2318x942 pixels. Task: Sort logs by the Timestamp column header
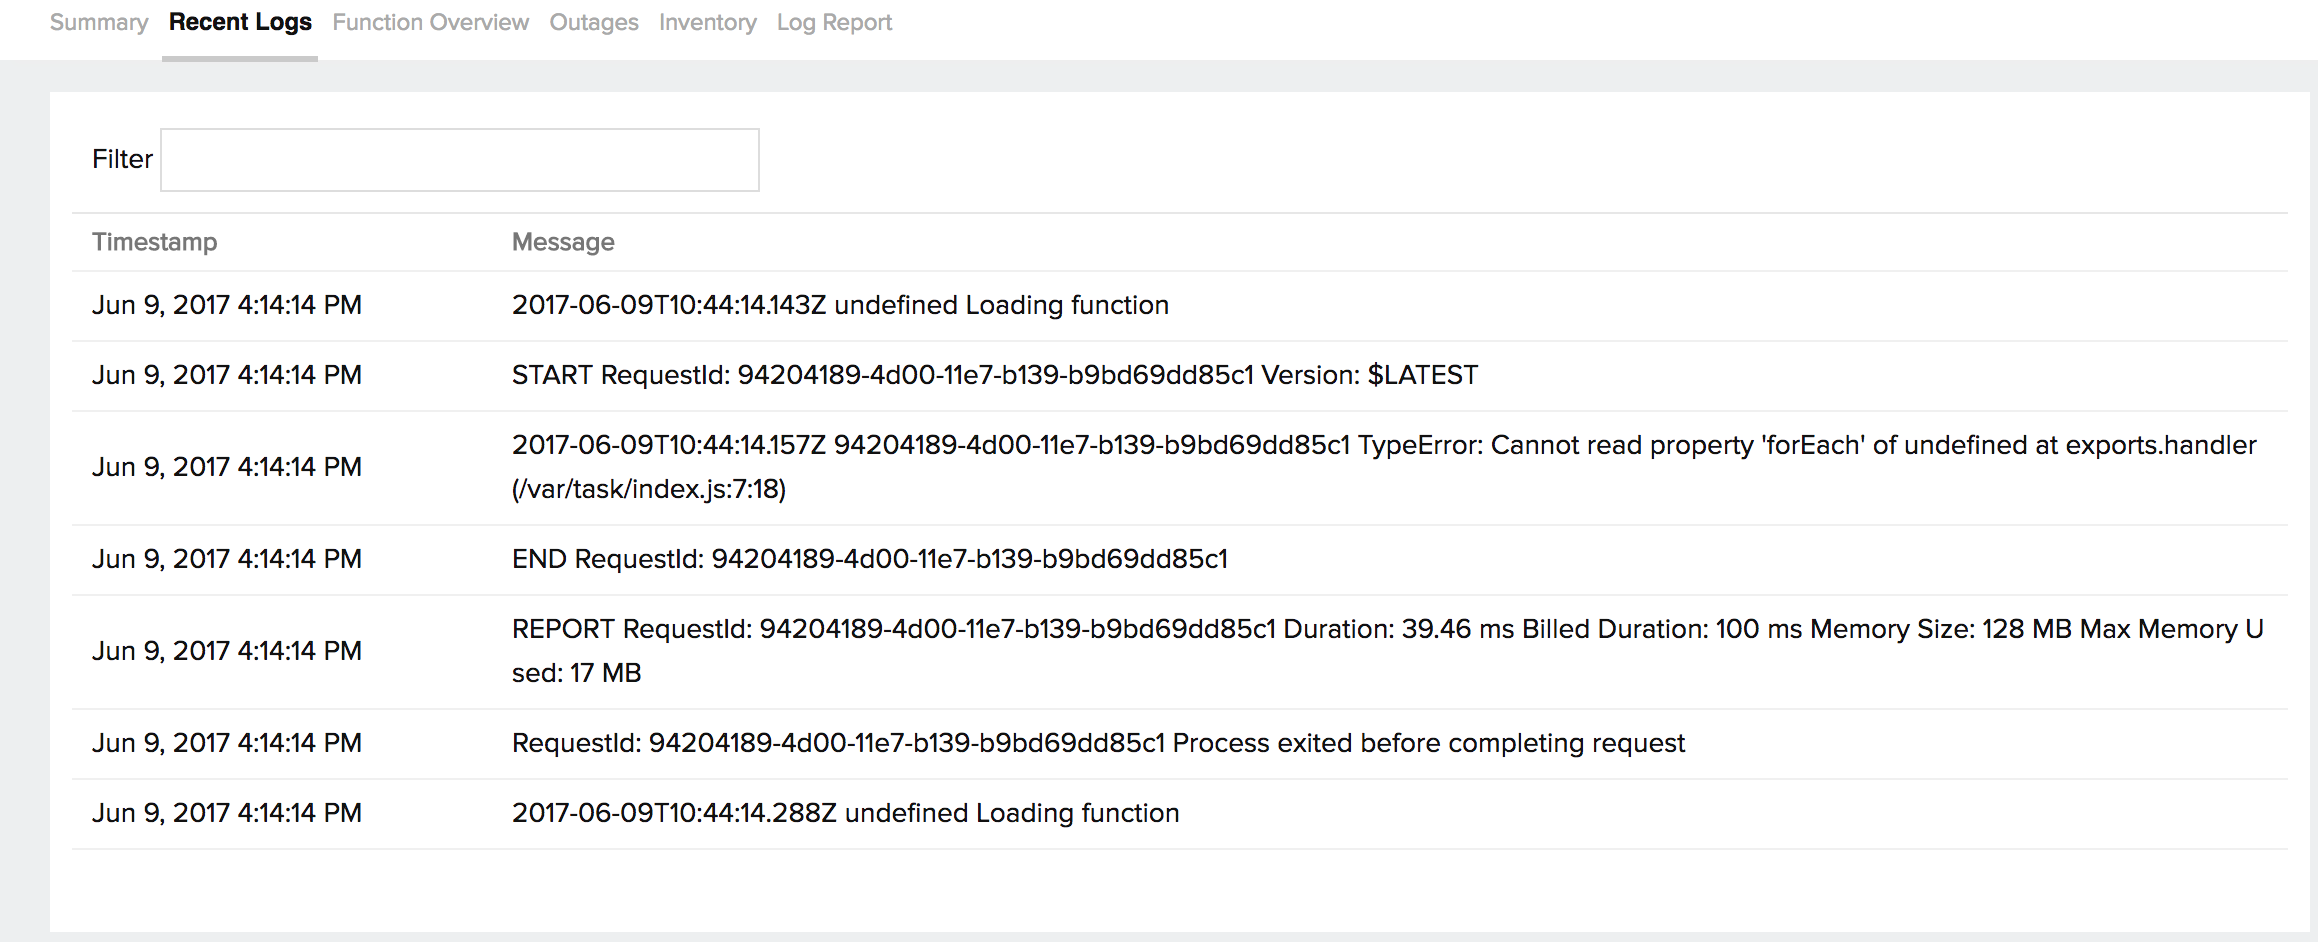[x=155, y=241]
